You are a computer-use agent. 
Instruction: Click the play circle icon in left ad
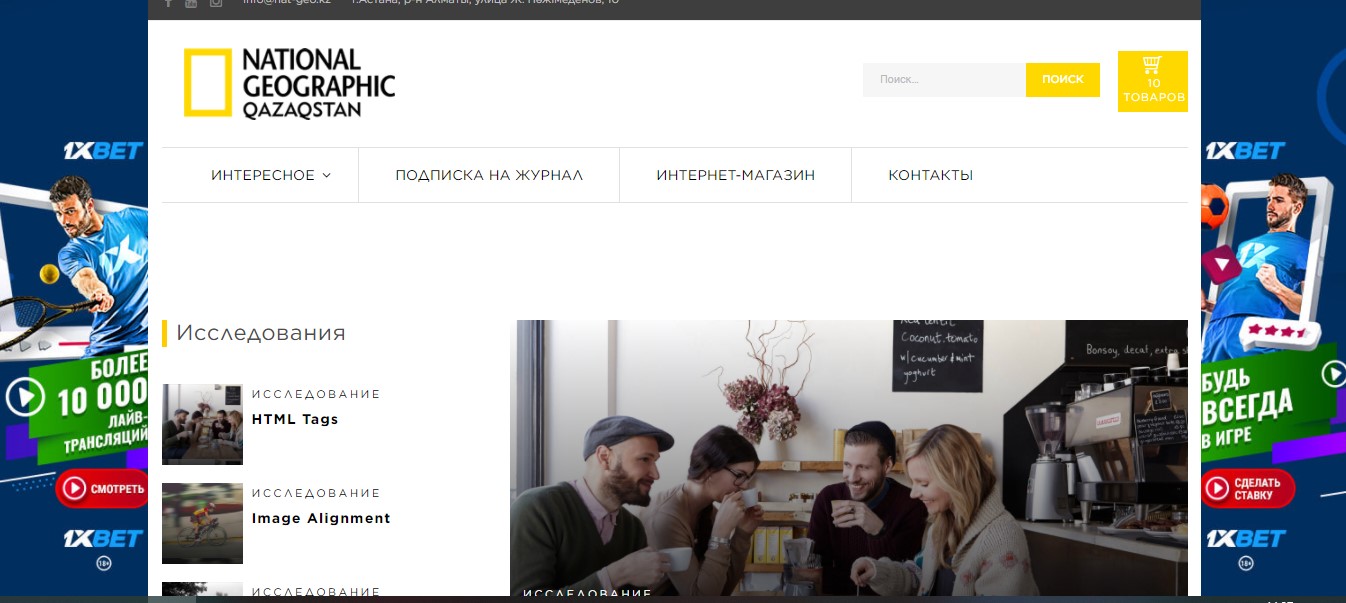click(25, 397)
